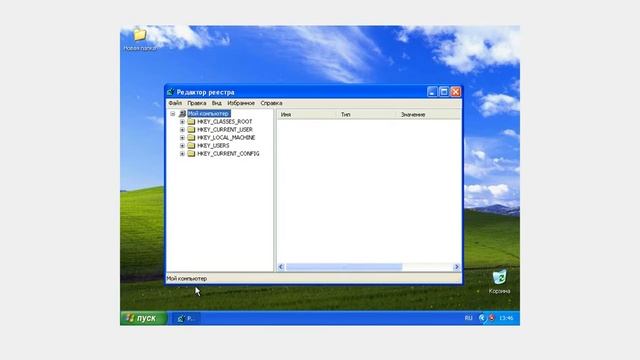Screen dimensions: 640x360
Task: Expand the HKEY_LOCAL_MACHINE branch
Action: click(182, 138)
